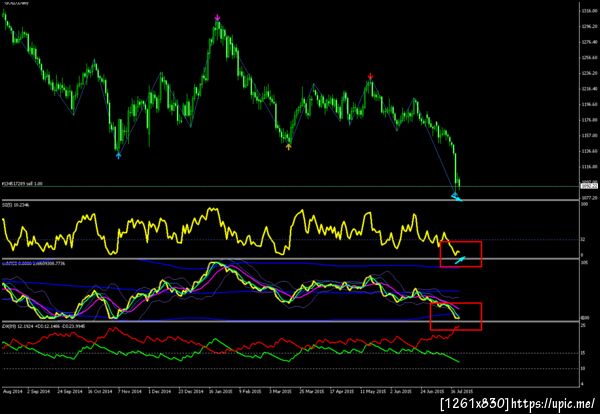The image size is (600, 414).
Task: Click the orange up arrow below the March low
Action: tap(289, 146)
